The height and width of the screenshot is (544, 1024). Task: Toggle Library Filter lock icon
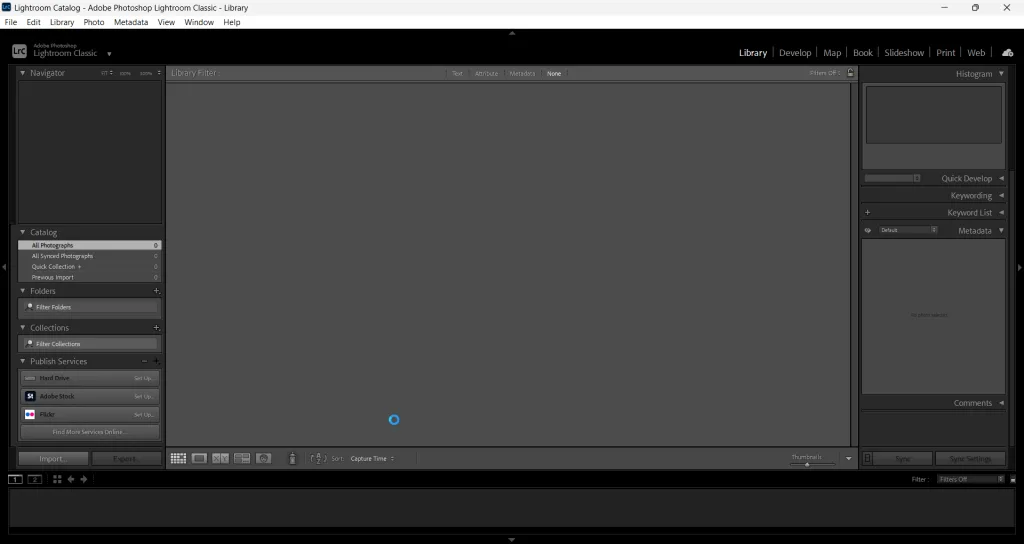(850, 73)
